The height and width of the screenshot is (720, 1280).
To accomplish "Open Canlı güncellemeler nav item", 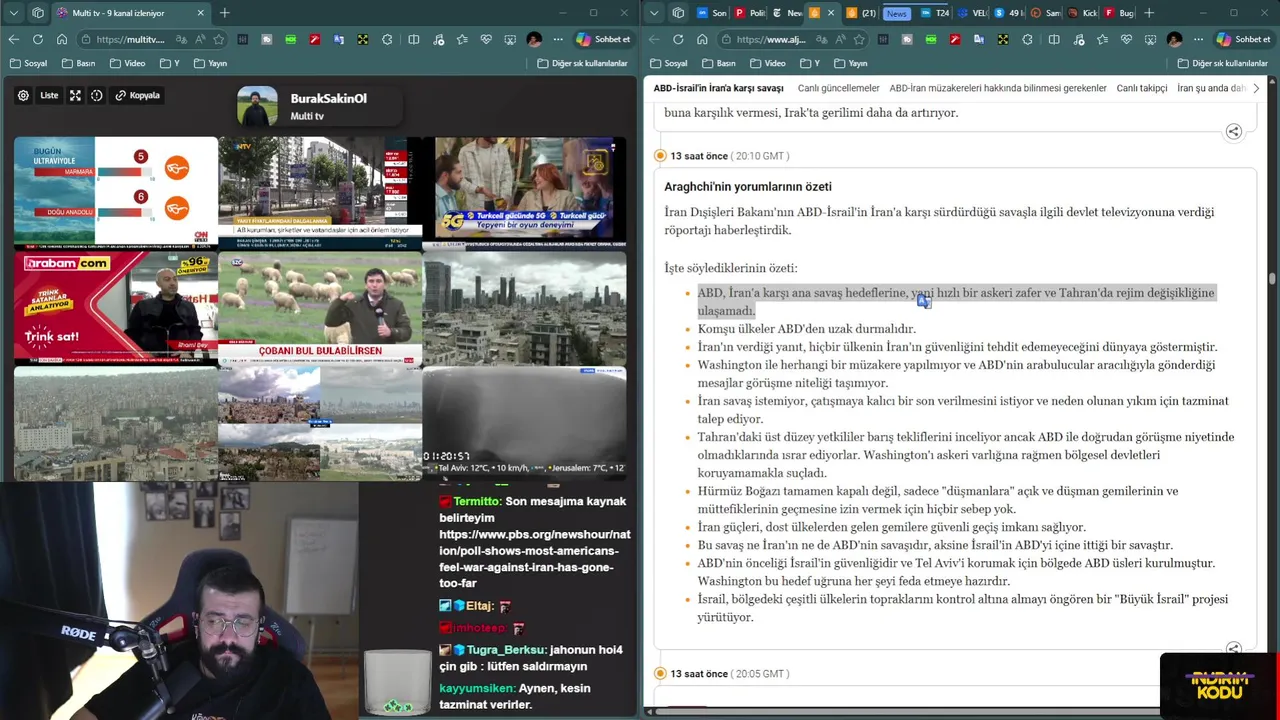I will (838, 88).
